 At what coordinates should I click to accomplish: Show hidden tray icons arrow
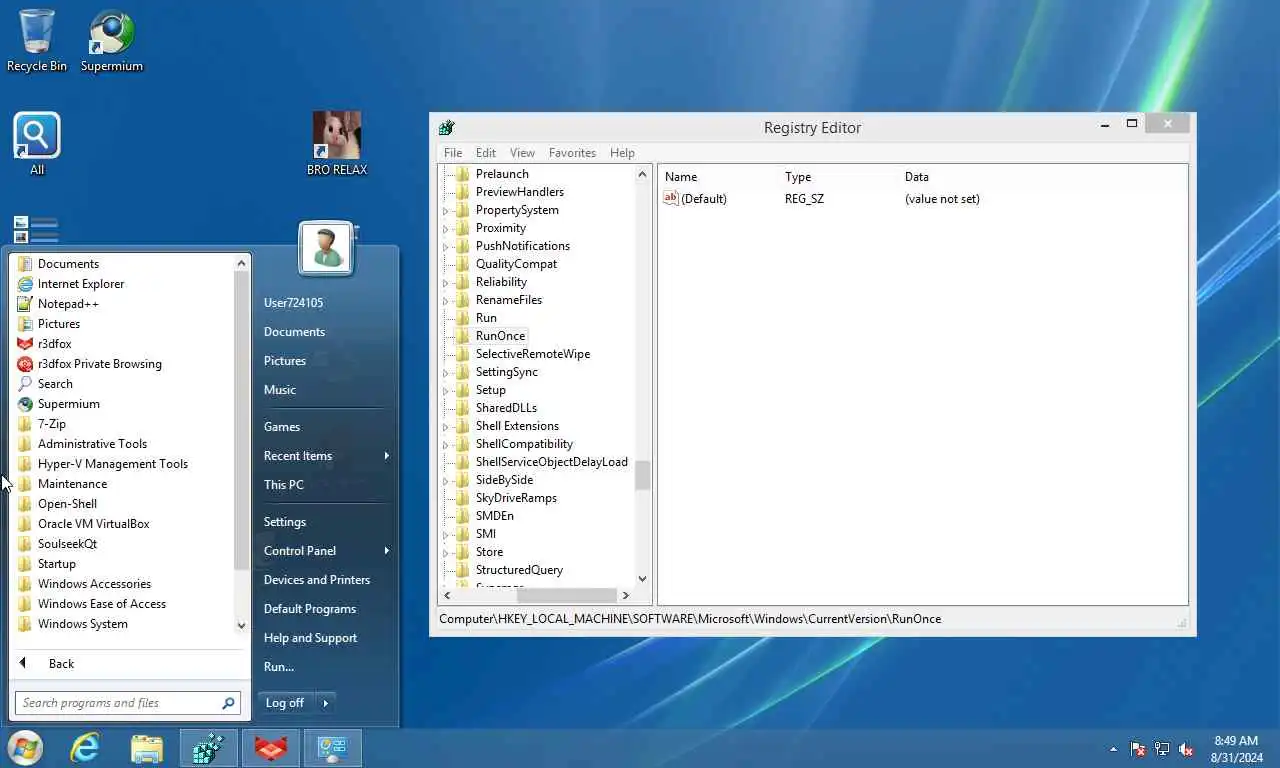tap(1113, 749)
